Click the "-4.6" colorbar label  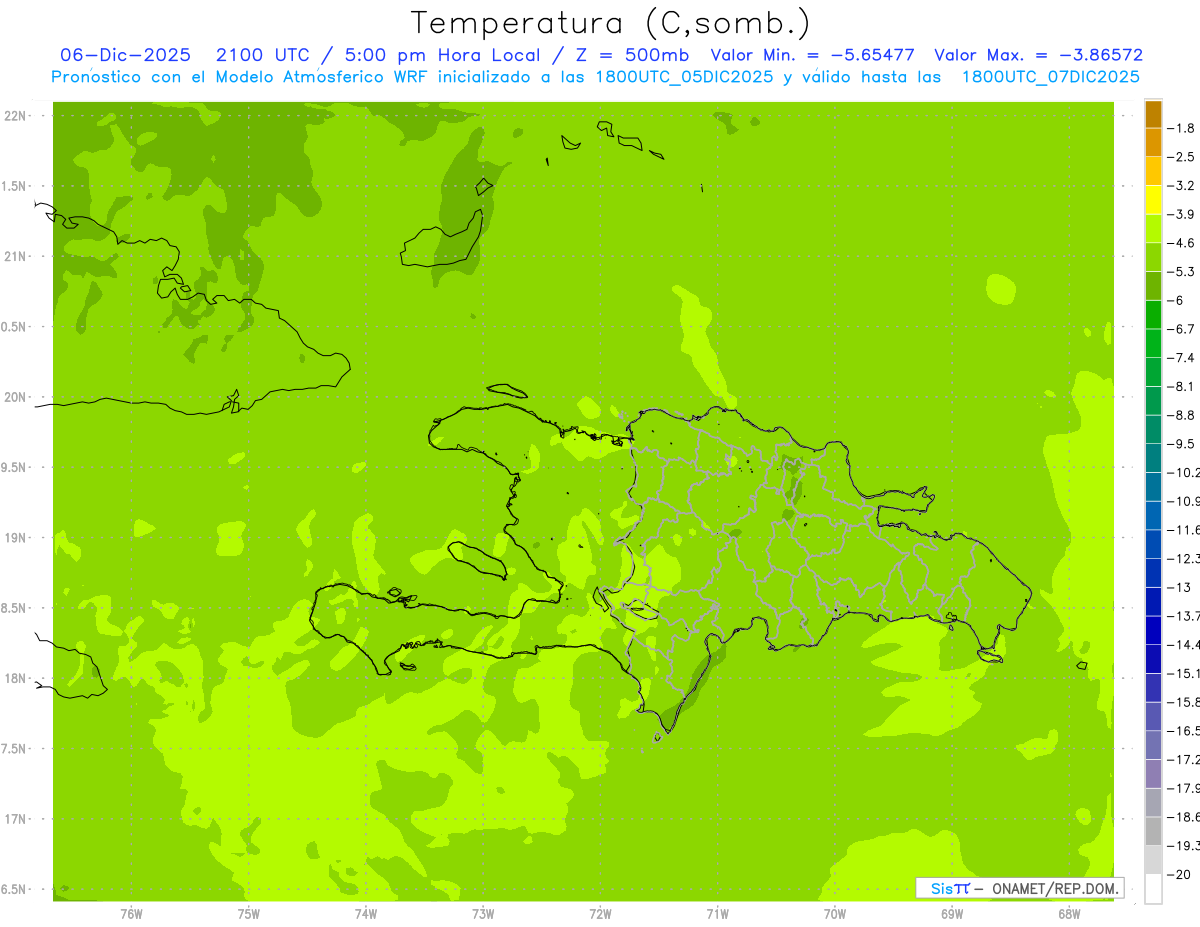click(x=1183, y=243)
